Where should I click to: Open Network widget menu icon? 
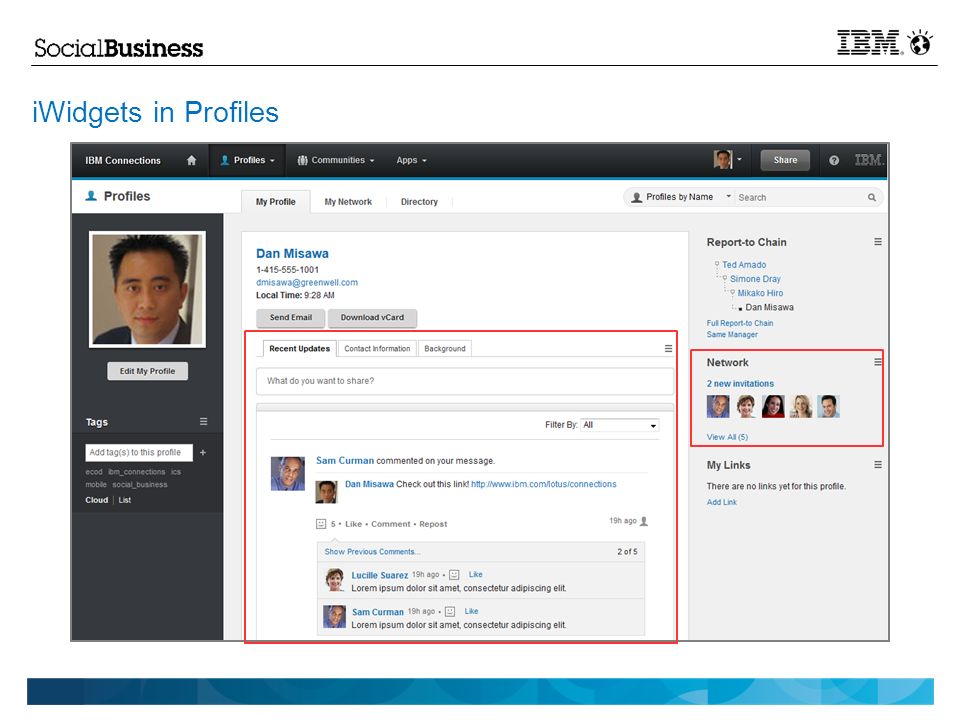[x=878, y=362]
